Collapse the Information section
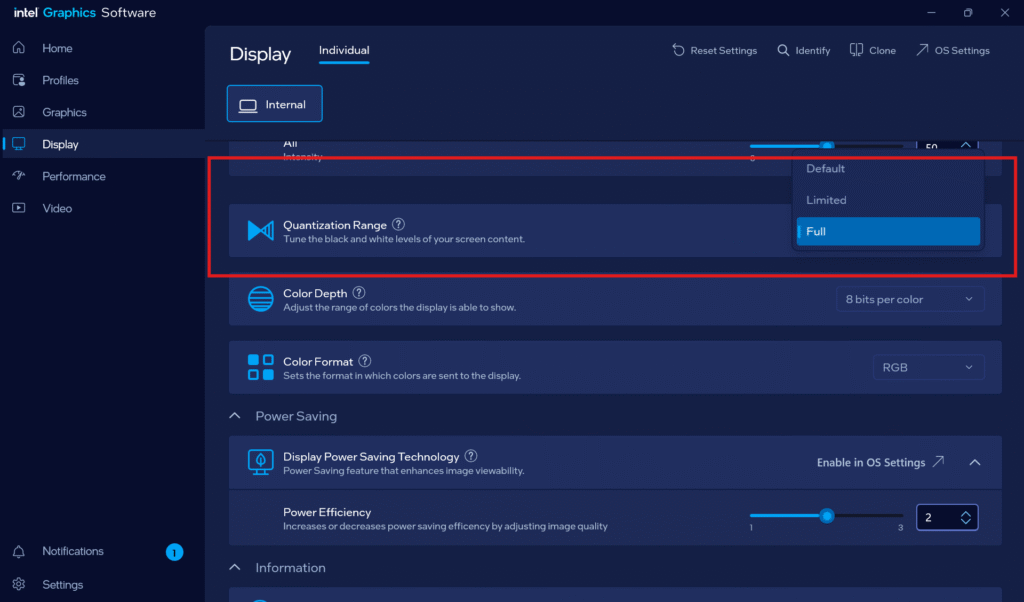This screenshot has height=602, width=1024. pos(235,567)
